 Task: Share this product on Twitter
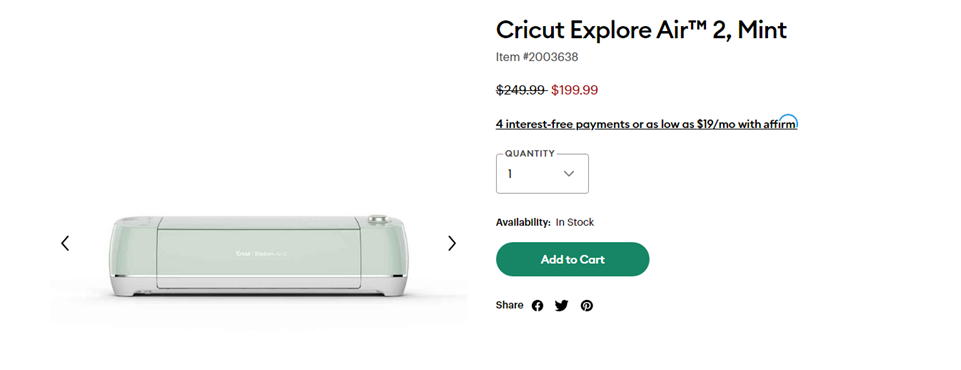[561, 306]
